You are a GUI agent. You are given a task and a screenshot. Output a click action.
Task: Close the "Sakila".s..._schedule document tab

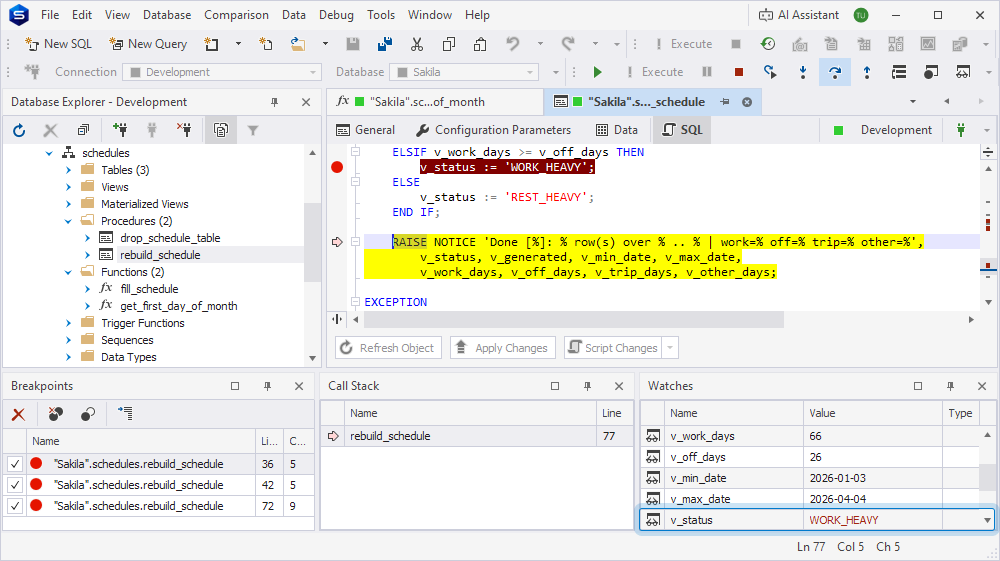pos(747,102)
